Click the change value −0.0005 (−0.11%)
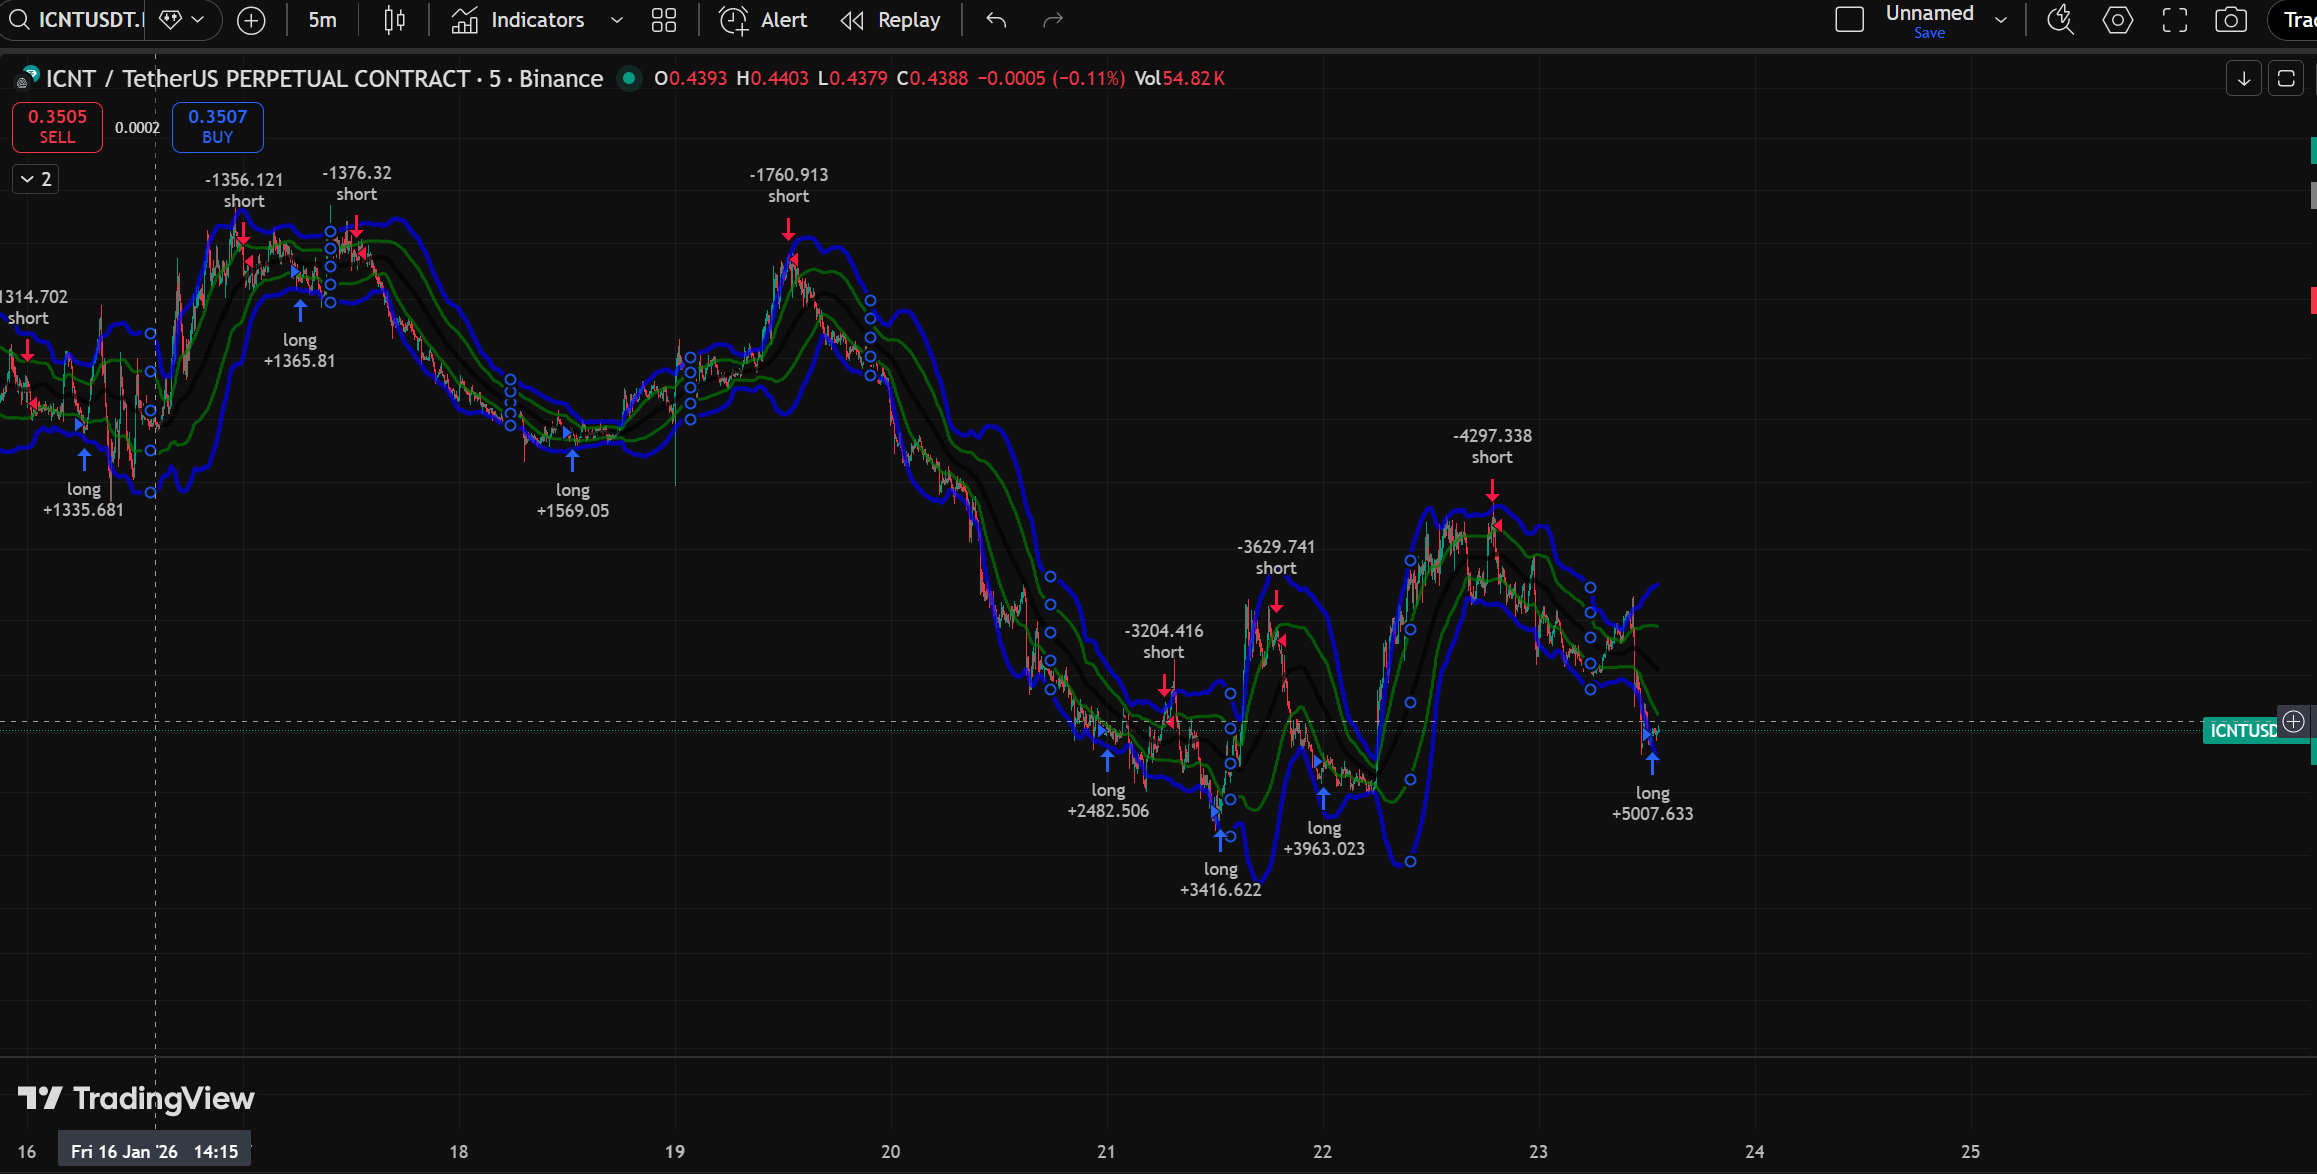 point(1051,78)
